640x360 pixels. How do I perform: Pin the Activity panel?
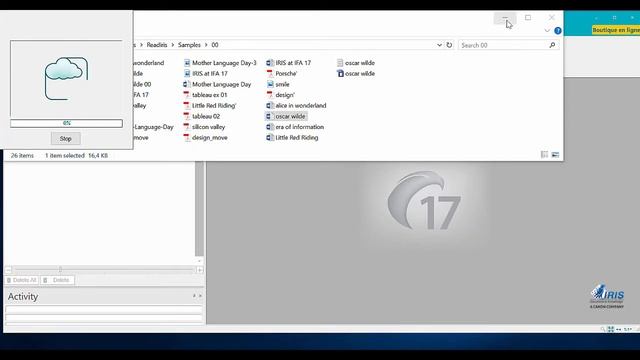(x=194, y=296)
